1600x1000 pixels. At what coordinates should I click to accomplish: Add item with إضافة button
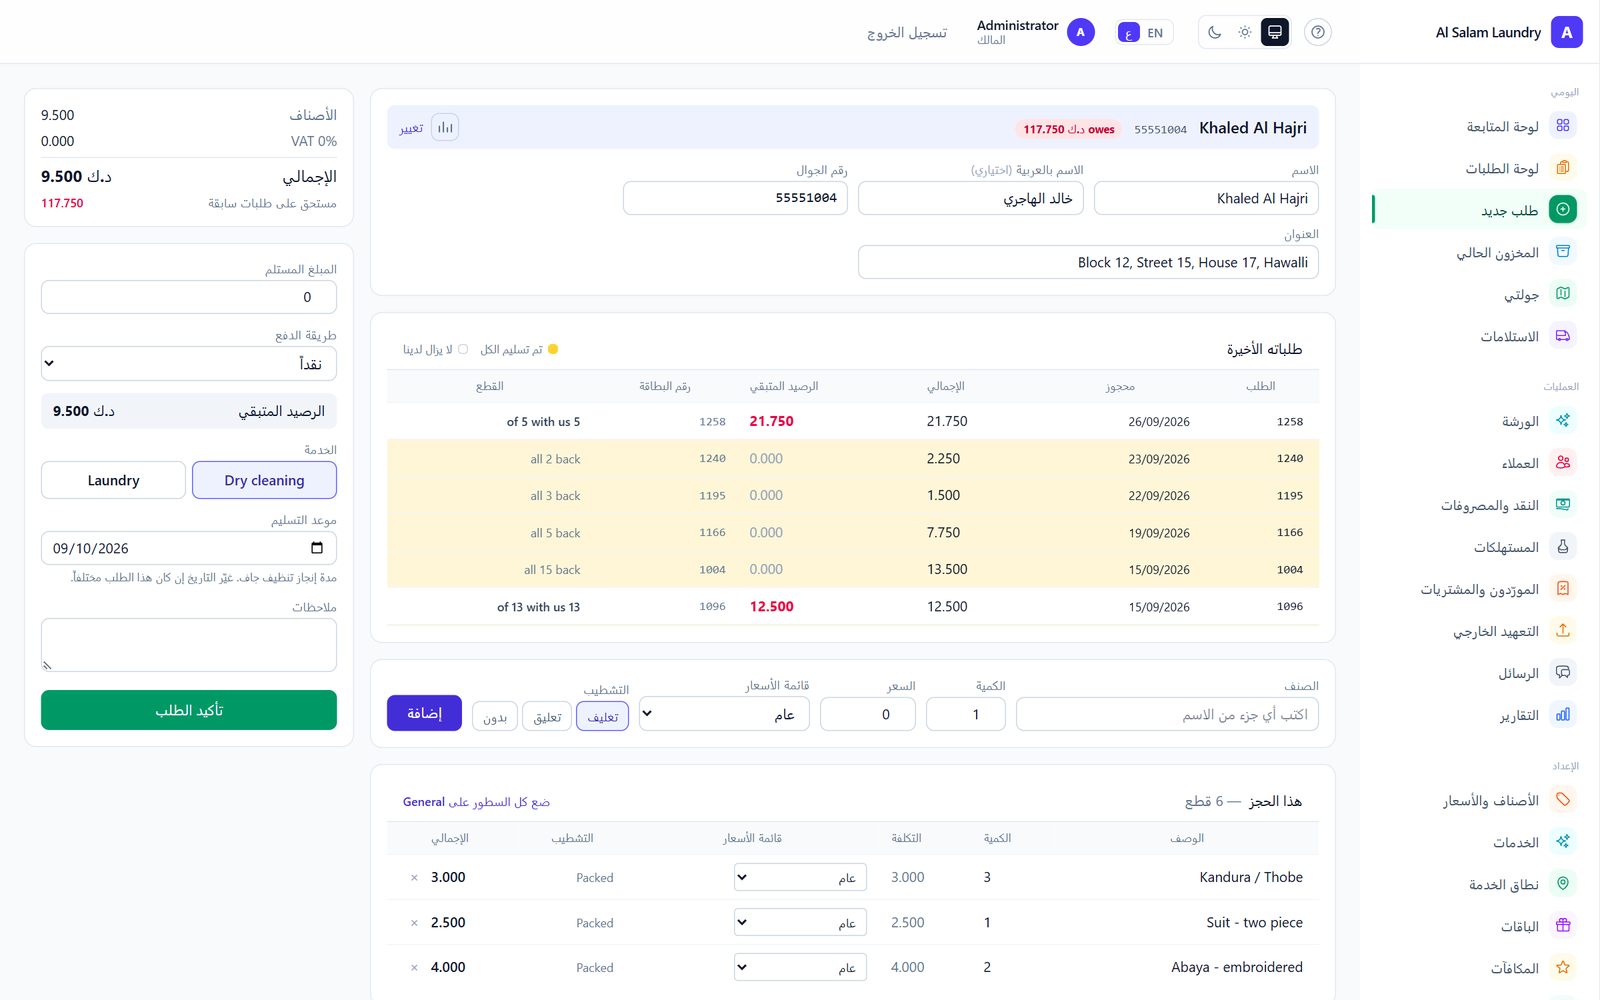pos(424,713)
